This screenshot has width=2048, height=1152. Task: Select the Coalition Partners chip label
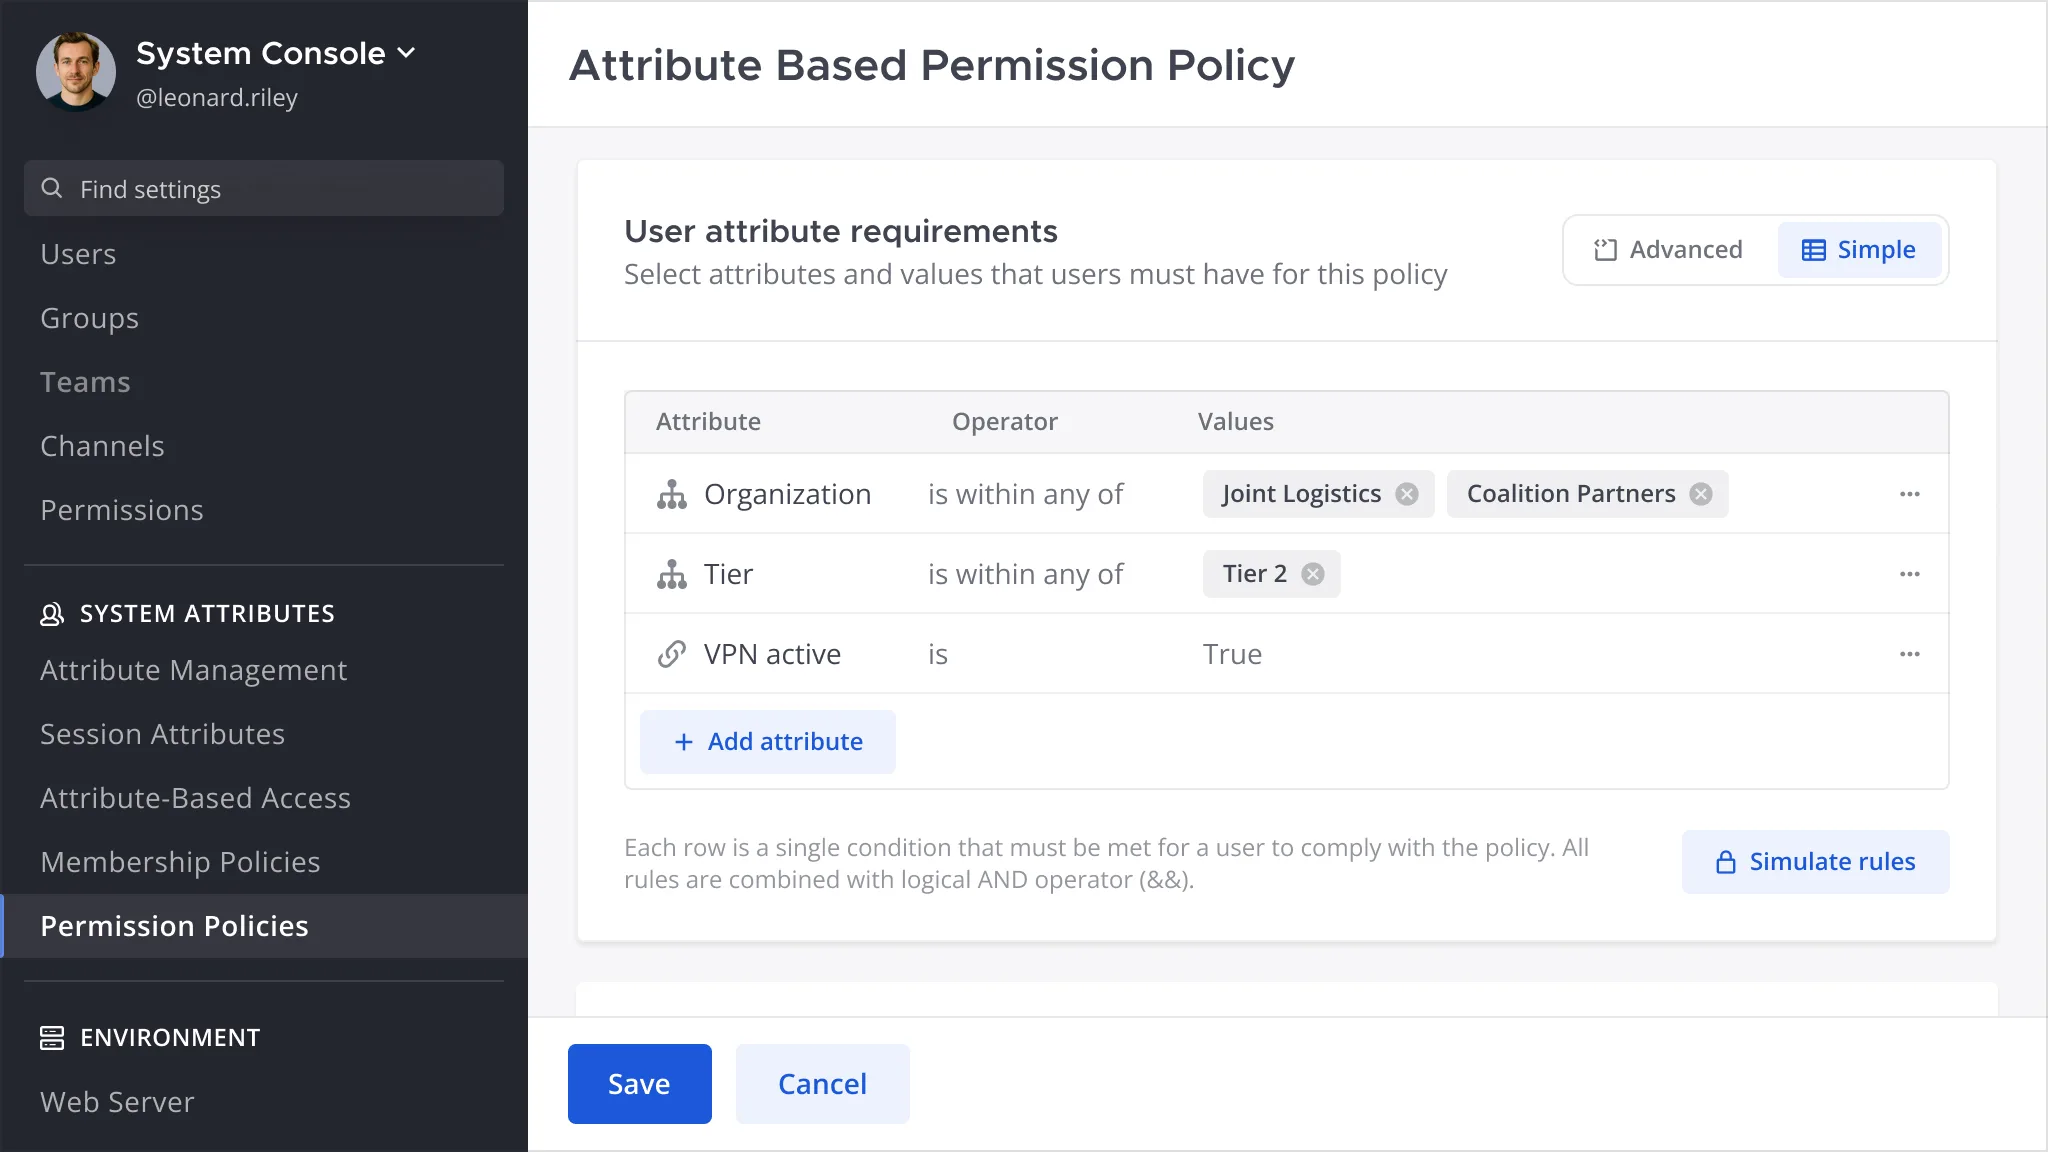tap(1571, 494)
